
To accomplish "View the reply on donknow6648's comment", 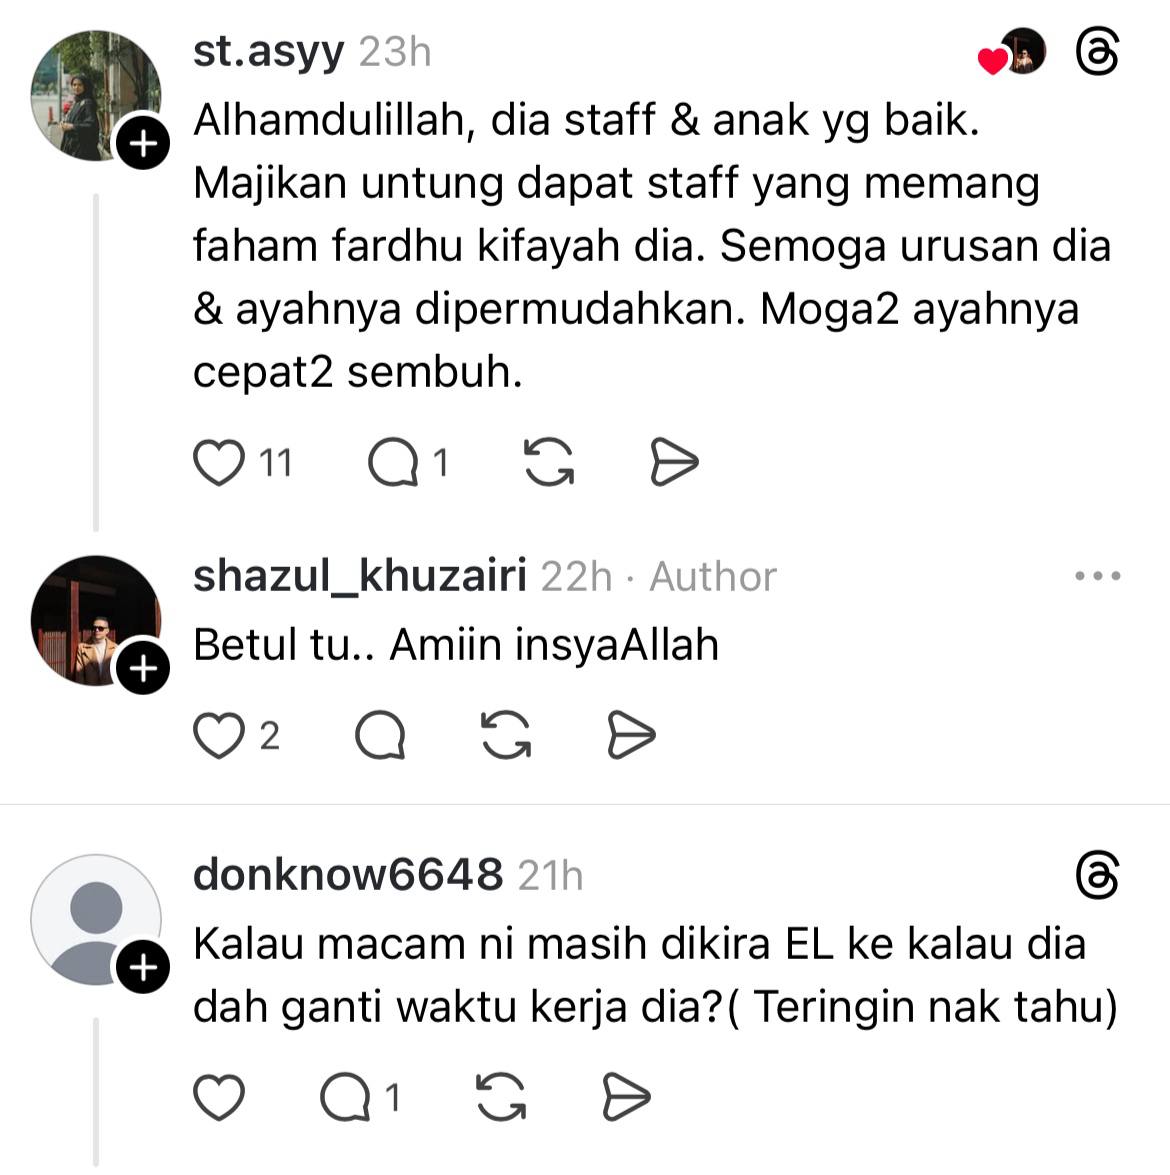I will [345, 1097].
